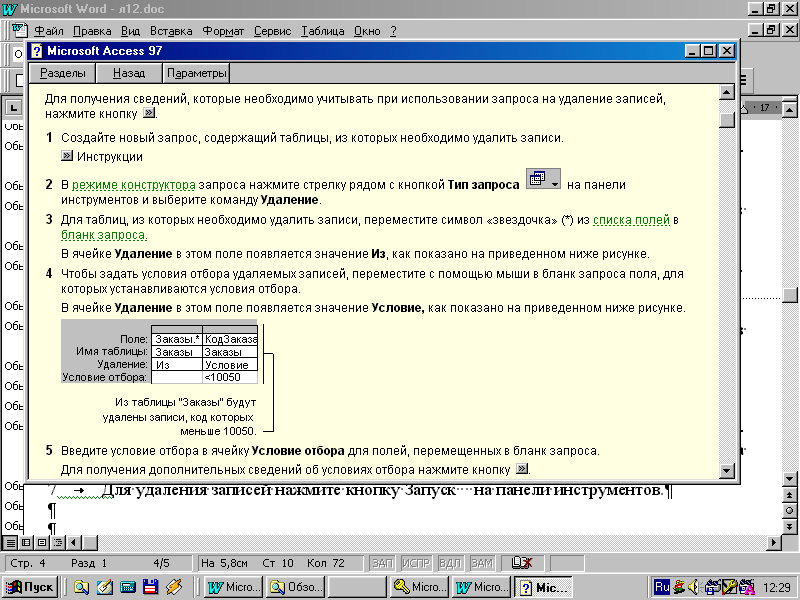Viewport: 800px width, 600px height.
Task: Click the help window's scrollbar thumb
Action: click(x=727, y=119)
